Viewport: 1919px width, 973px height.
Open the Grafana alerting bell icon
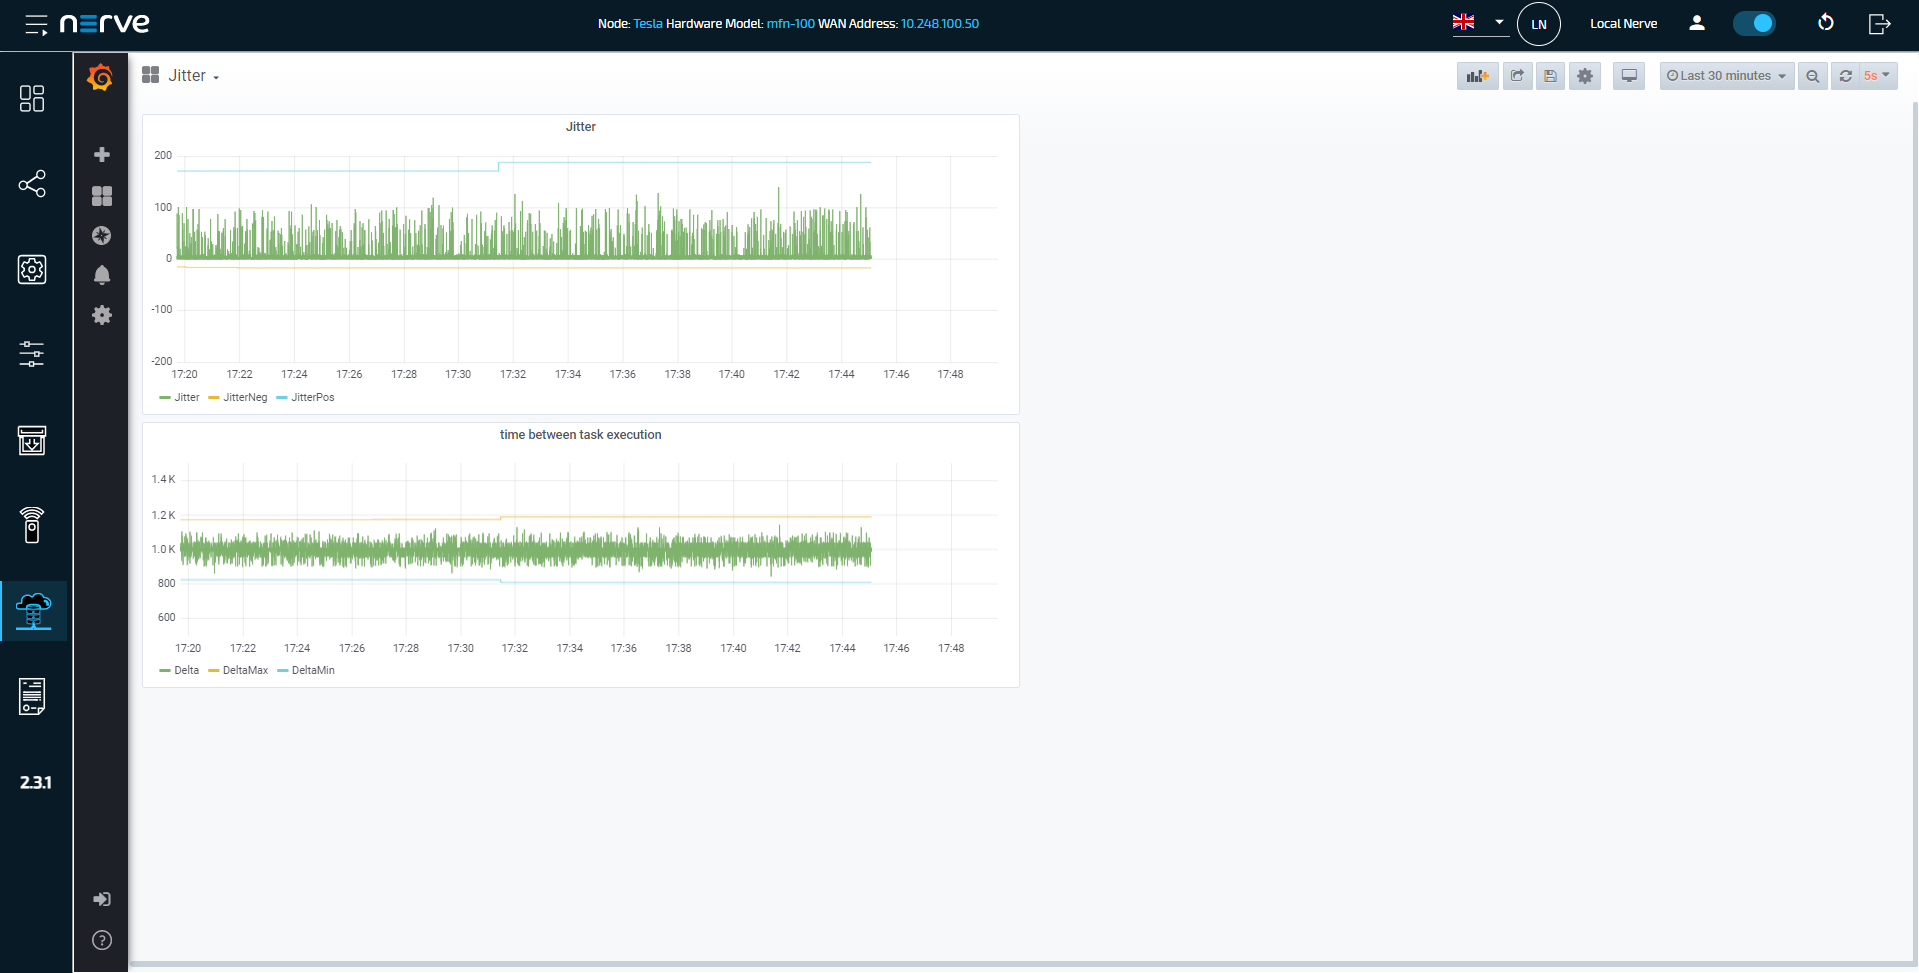101,275
